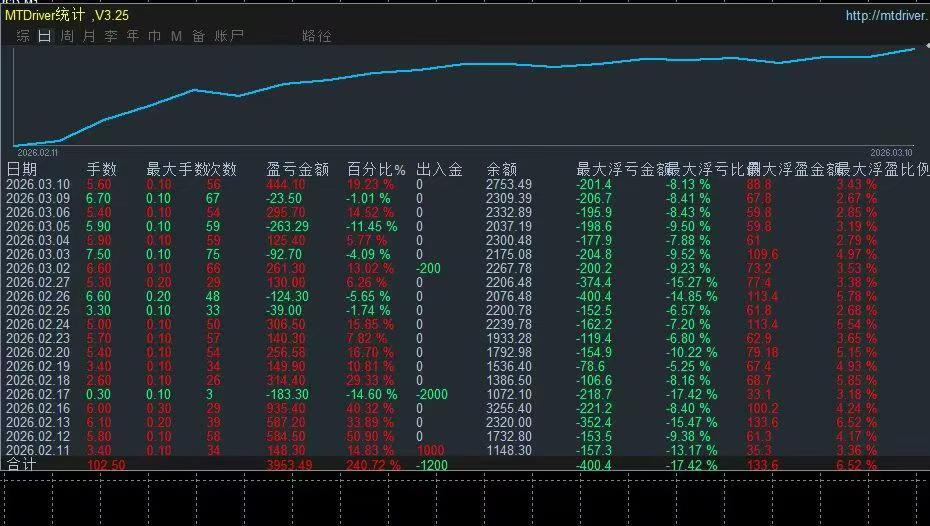Select the 2026.02.13 date row
The width and height of the screenshot is (930, 526).
tap(38, 422)
